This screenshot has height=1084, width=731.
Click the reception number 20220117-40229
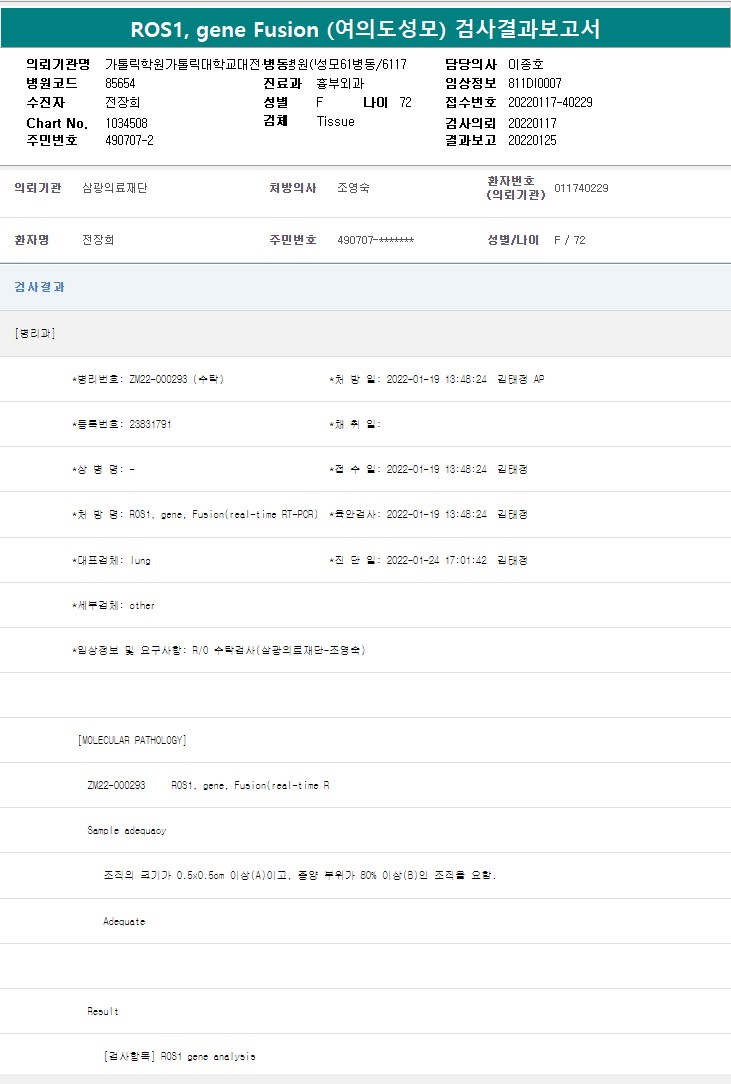pos(550,102)
